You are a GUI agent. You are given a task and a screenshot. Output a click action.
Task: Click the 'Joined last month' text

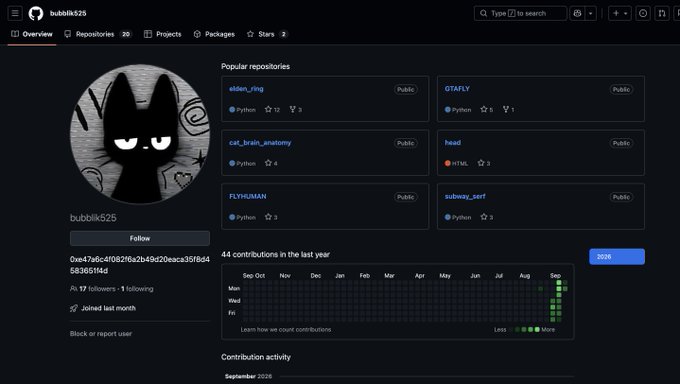(x=108, y=308)
